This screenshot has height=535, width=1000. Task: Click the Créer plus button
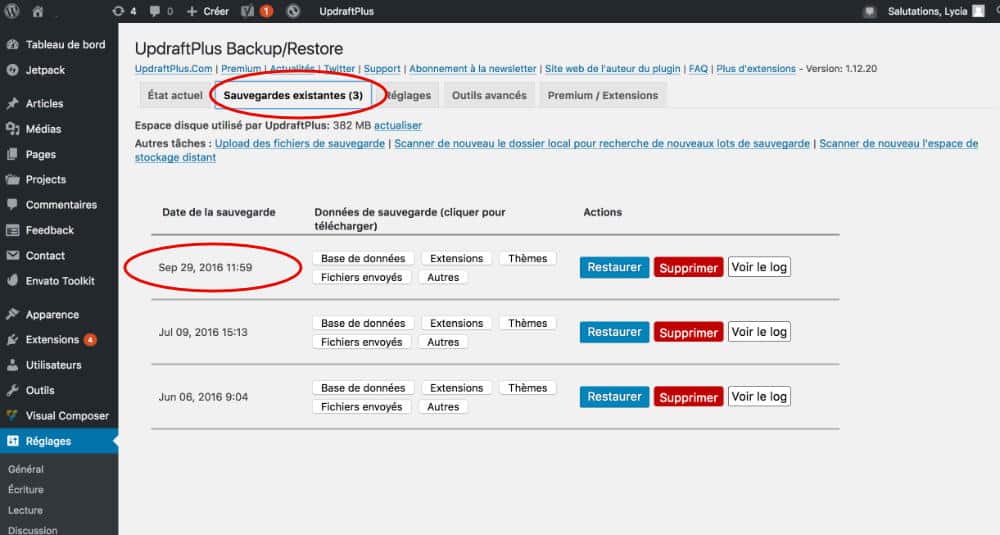pos(207,11)
